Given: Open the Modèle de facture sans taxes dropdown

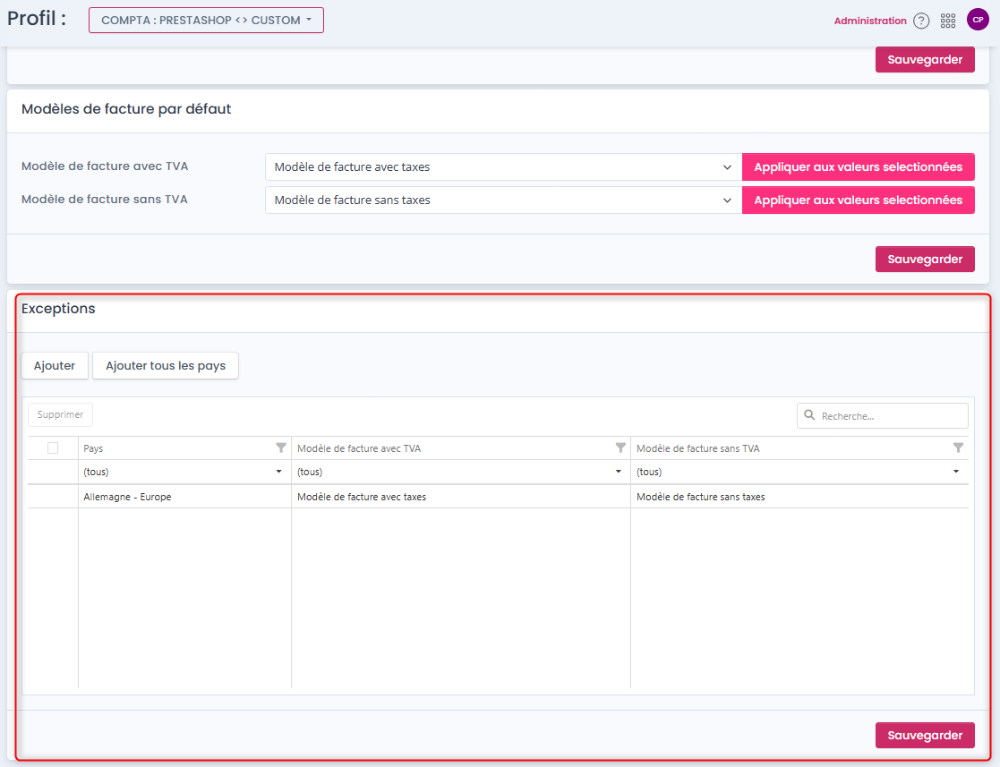Looking at the screenshot, I should [x=503, y=200].
